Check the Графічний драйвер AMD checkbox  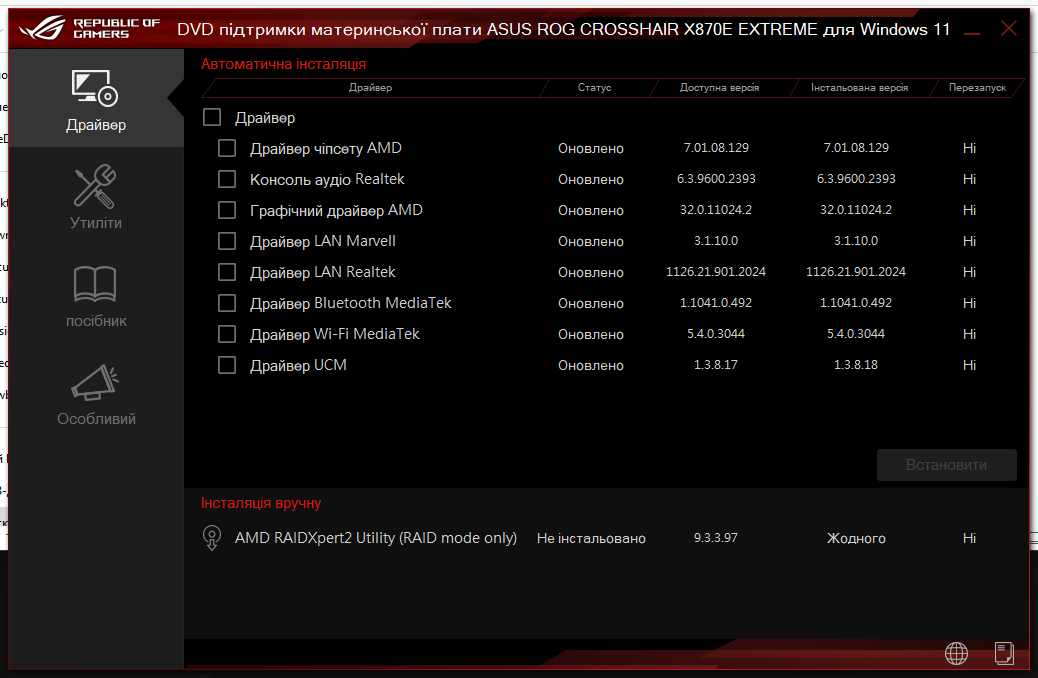(x=227, y=210)
